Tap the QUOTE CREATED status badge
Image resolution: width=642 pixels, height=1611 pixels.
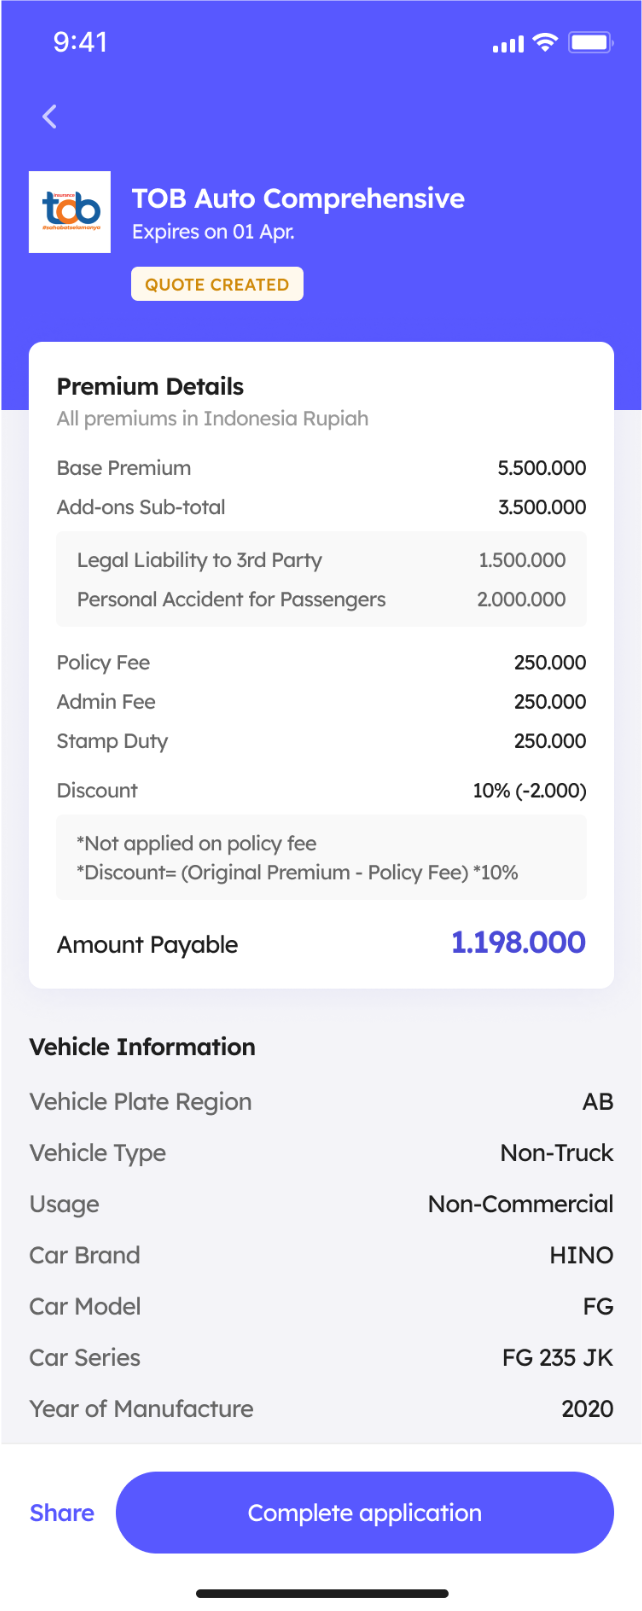click(x=217, y=284)
